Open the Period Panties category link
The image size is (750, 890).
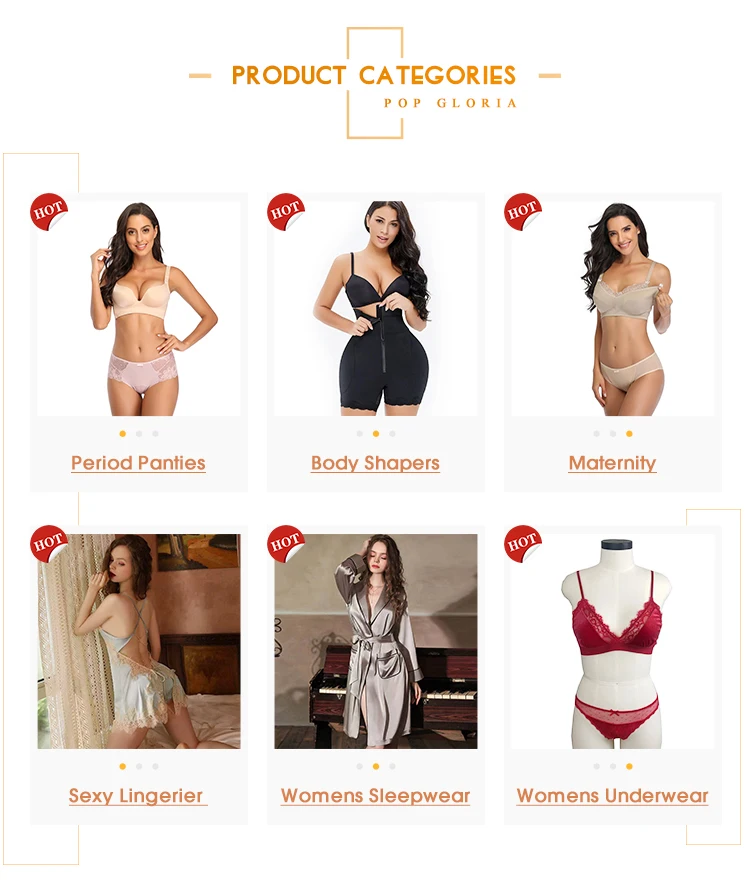[x=138, y=463]
